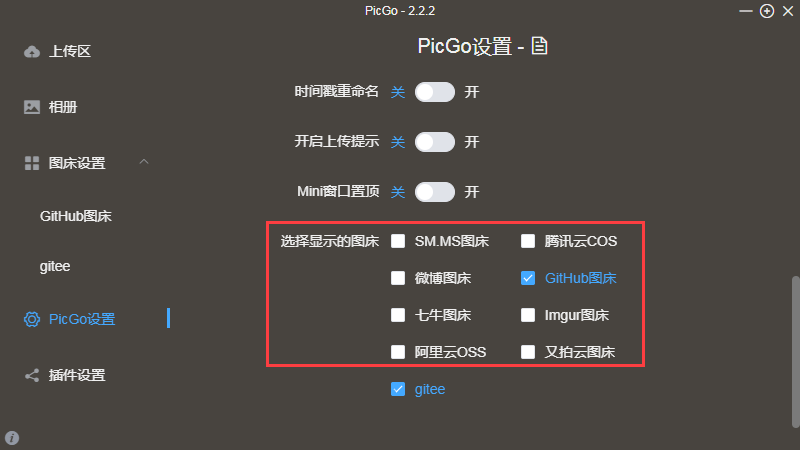Turn on Mini窗口置顶 switch
This screenshot has height=450, width=800.
[435, 192]
